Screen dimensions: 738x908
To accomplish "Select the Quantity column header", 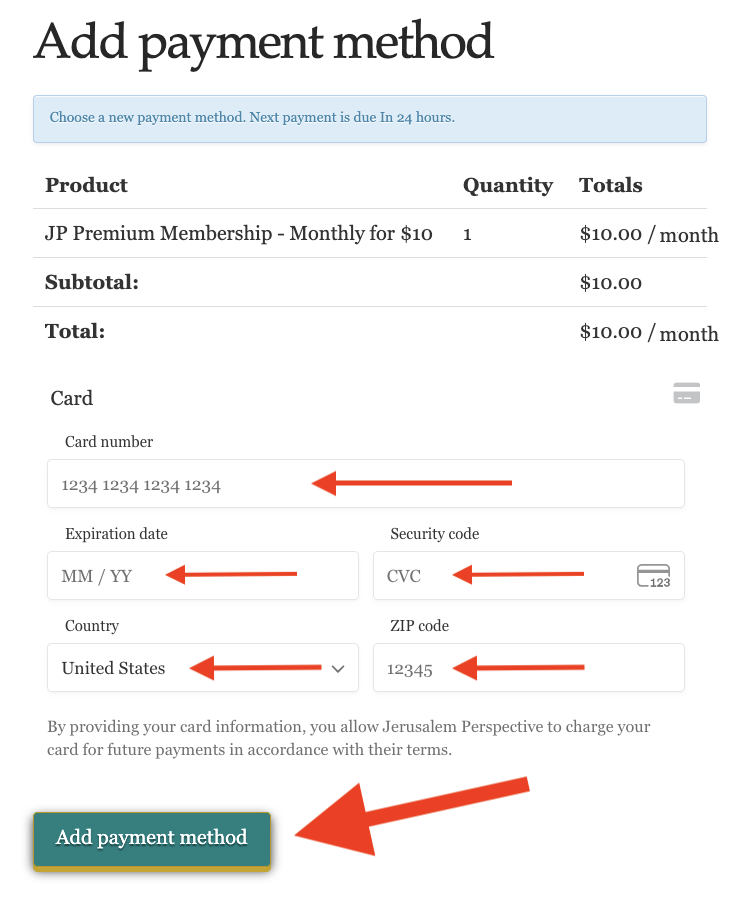I will (x=507, y=185).
